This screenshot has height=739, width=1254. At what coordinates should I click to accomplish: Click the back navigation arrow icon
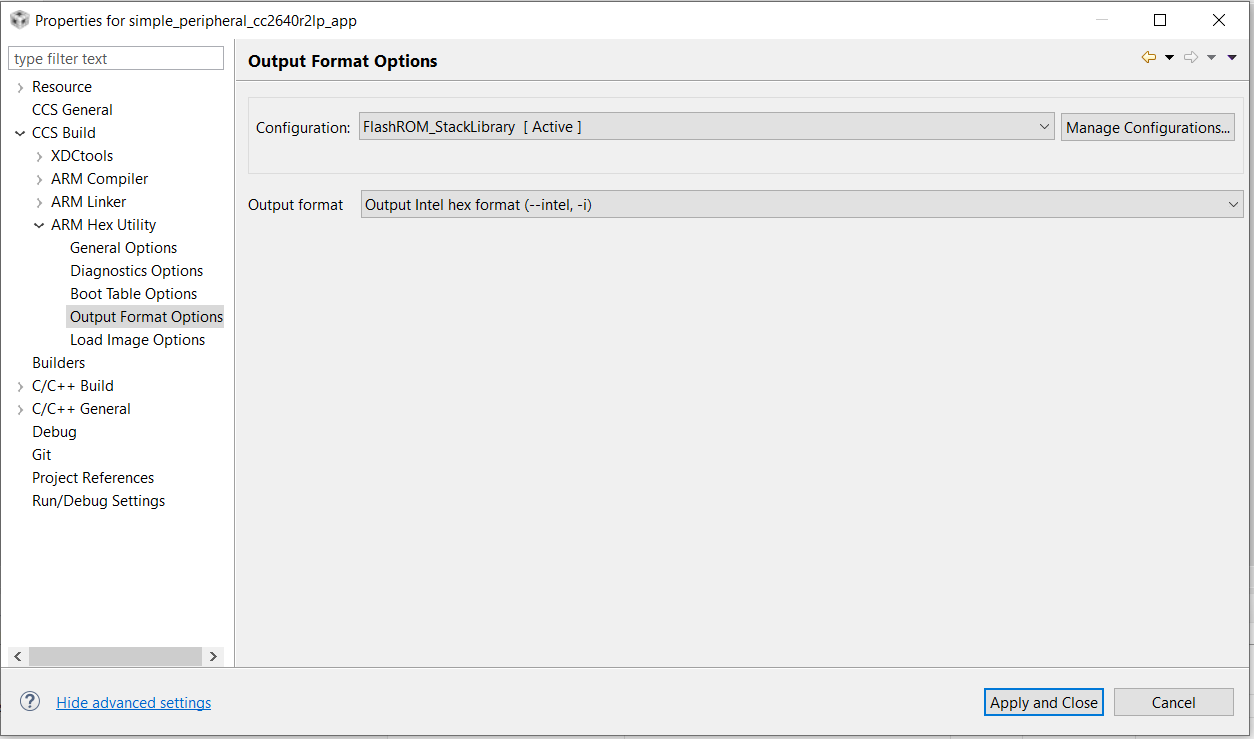tap(1148, 58)
